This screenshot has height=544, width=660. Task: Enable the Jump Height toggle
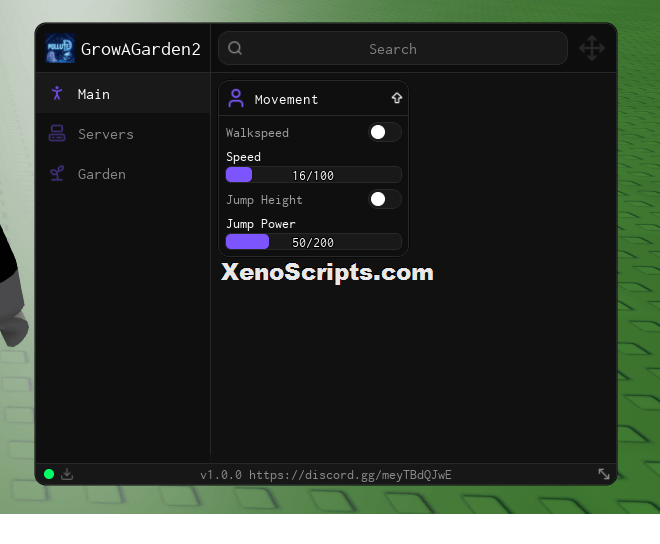(385, 199)
